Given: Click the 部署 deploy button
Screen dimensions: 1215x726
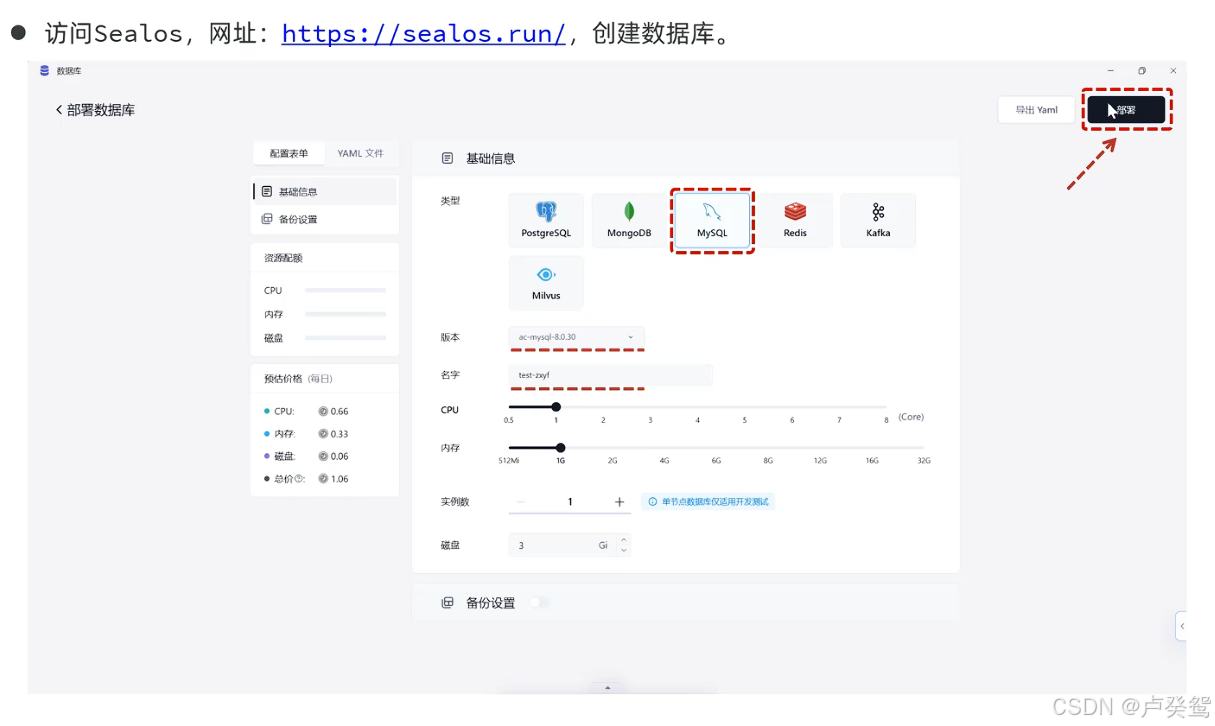Looking at the screenshot, I should click(x=1127, y=110).
